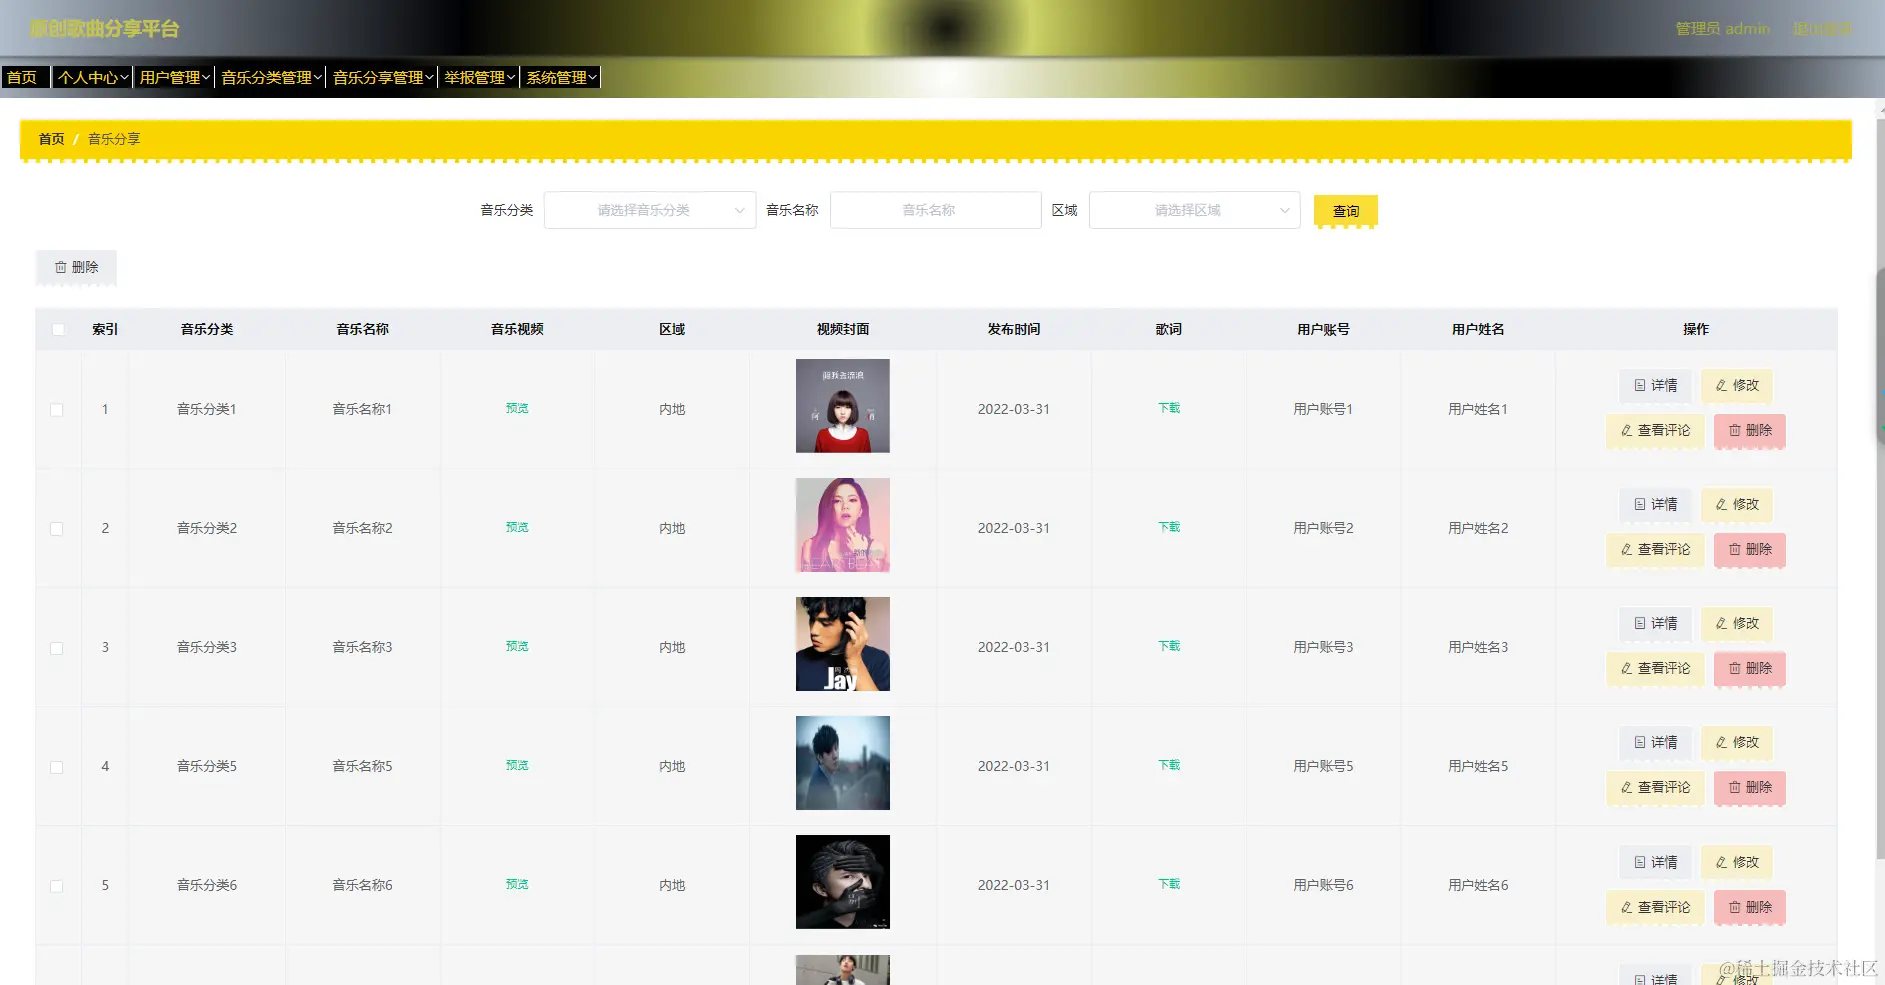Check the box for row index 2

click(x=57, y=529)
